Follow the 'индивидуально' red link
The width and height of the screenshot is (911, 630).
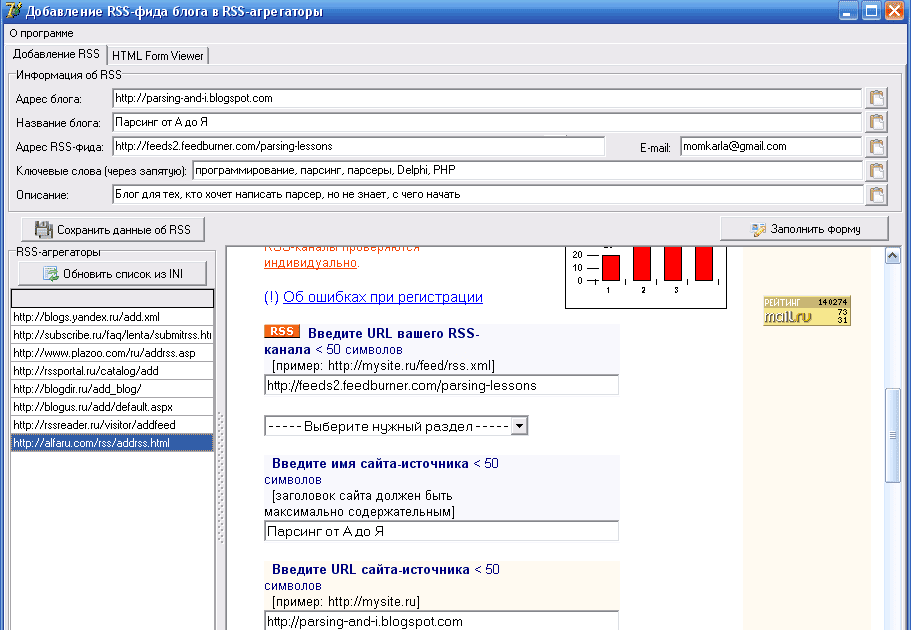311,263
